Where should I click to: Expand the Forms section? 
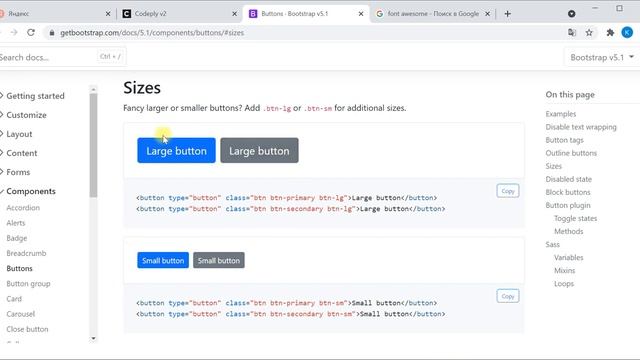[18, 172]
